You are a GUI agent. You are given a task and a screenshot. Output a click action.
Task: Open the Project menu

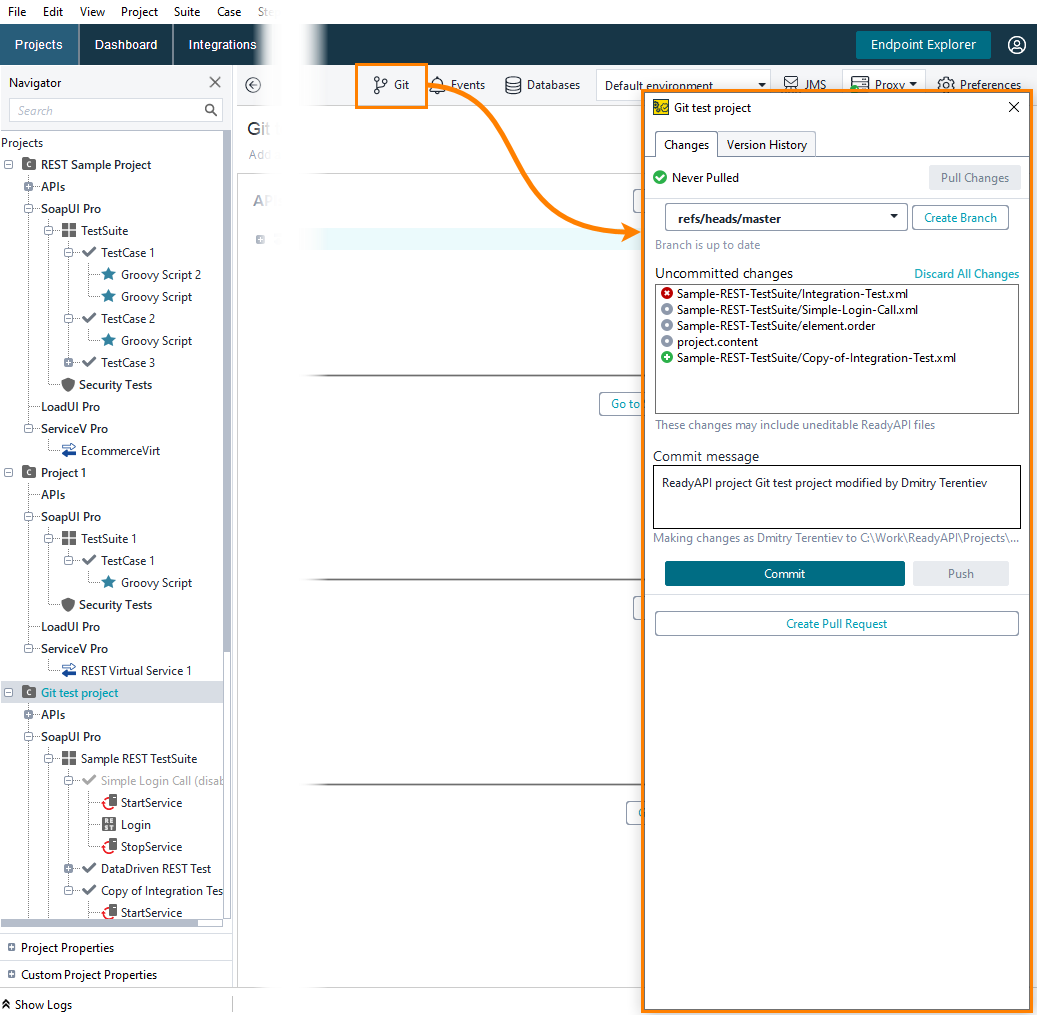139,12
